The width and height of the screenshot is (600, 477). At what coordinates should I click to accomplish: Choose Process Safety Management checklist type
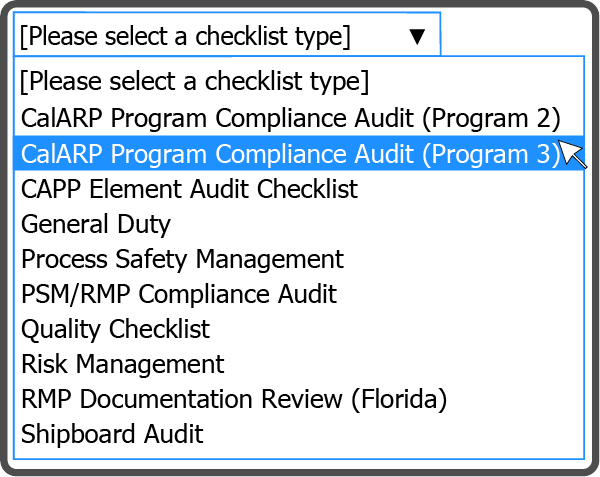[x=182, y=259]
